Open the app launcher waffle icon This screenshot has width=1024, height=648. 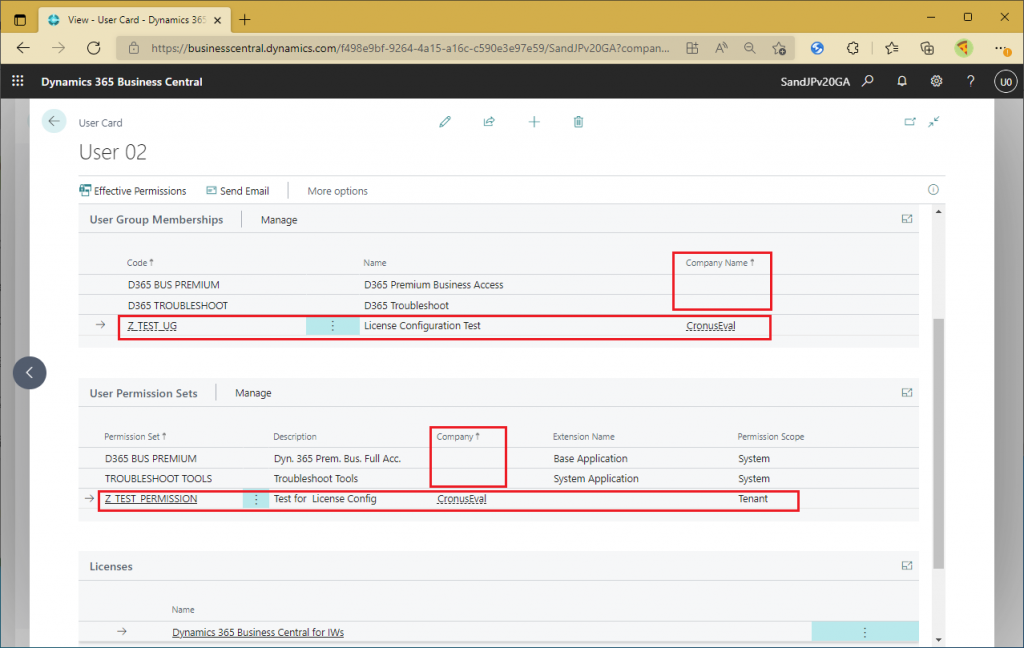coord(18,81)
